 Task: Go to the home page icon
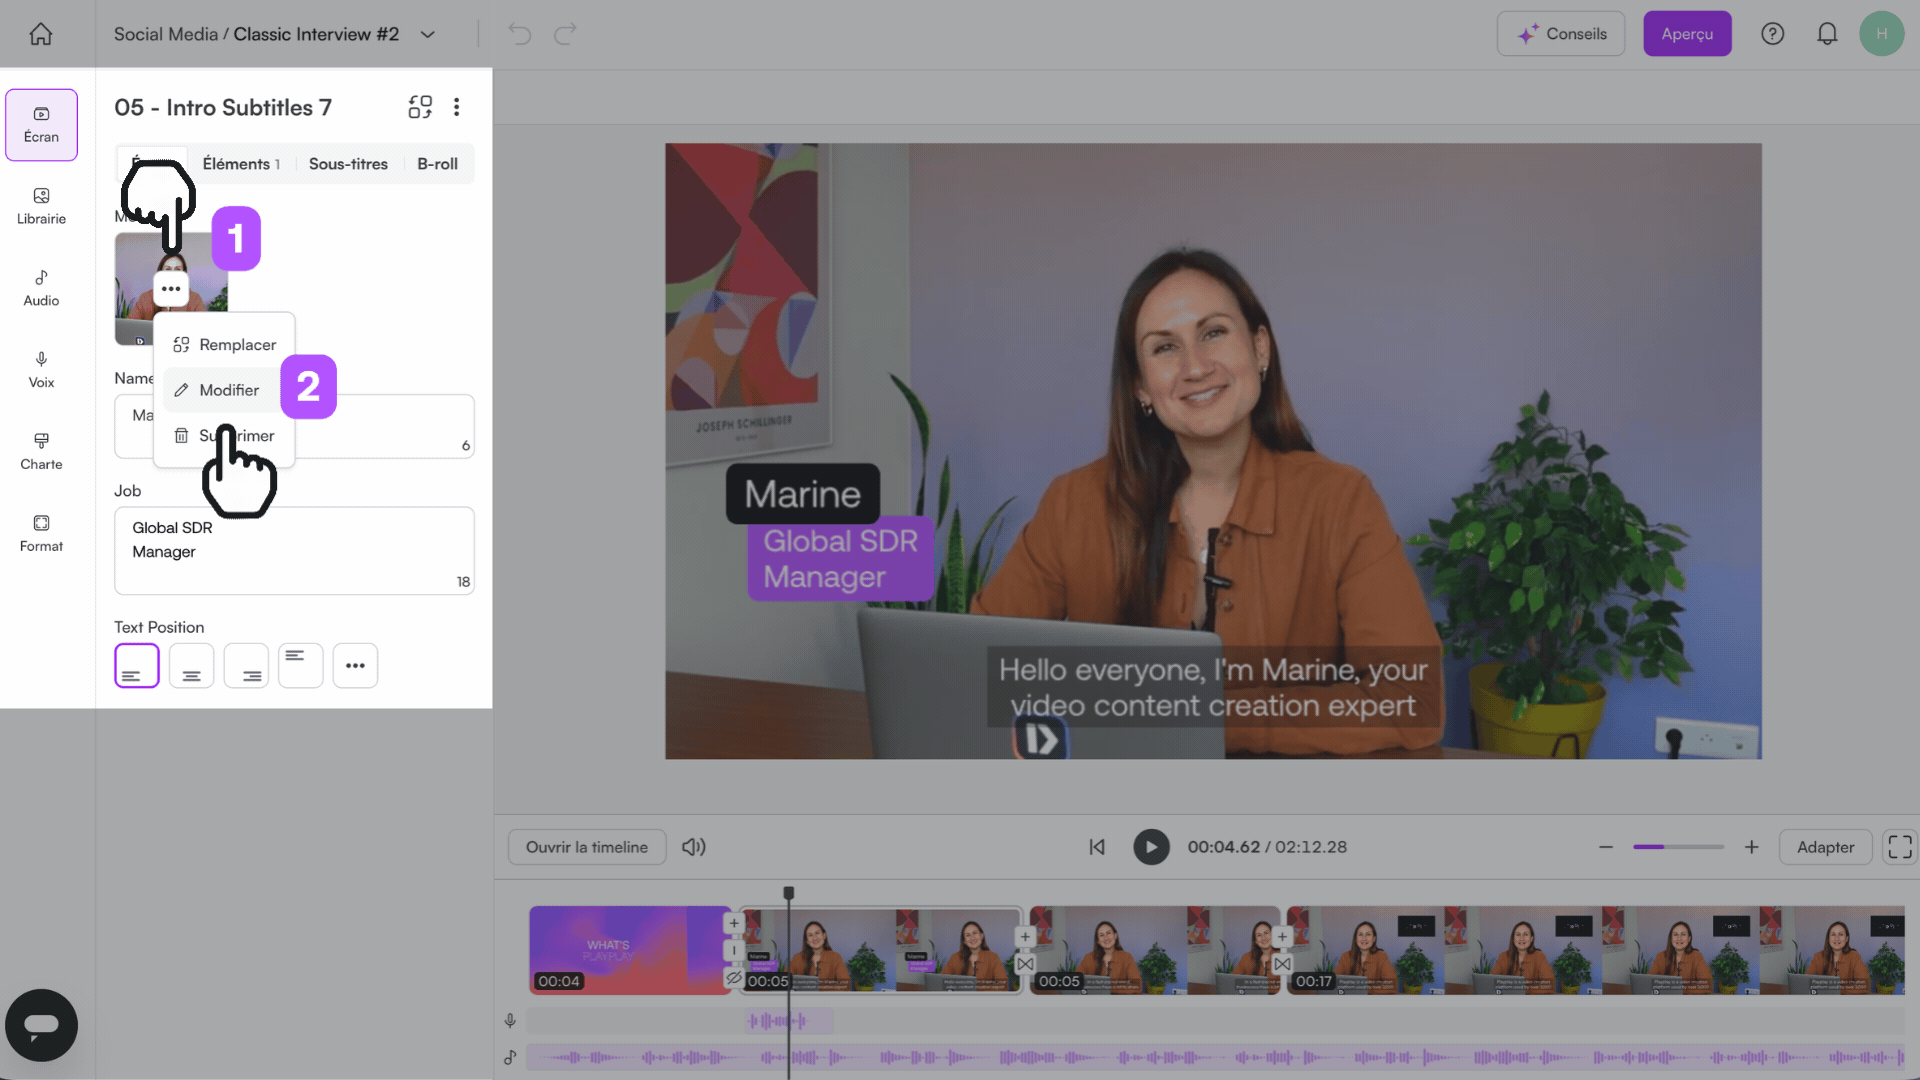tap(41, 34)
